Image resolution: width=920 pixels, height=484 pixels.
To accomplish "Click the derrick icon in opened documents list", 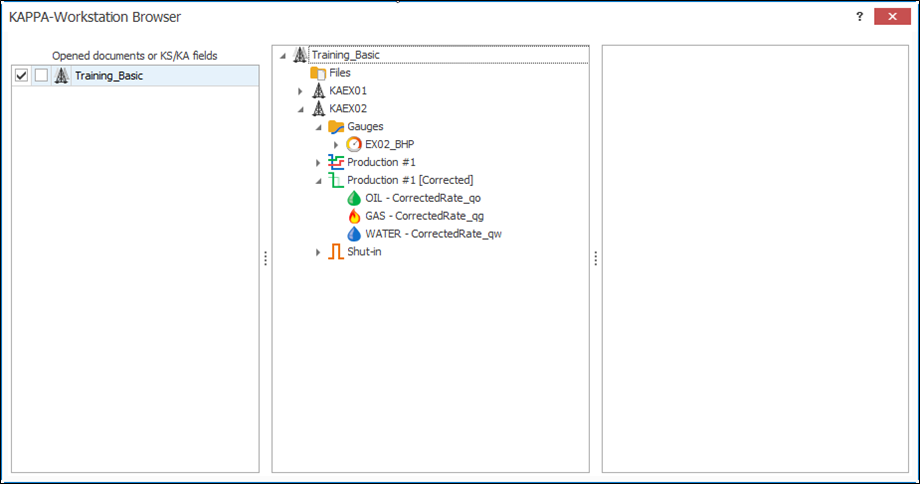I will (x=62, y=76).
